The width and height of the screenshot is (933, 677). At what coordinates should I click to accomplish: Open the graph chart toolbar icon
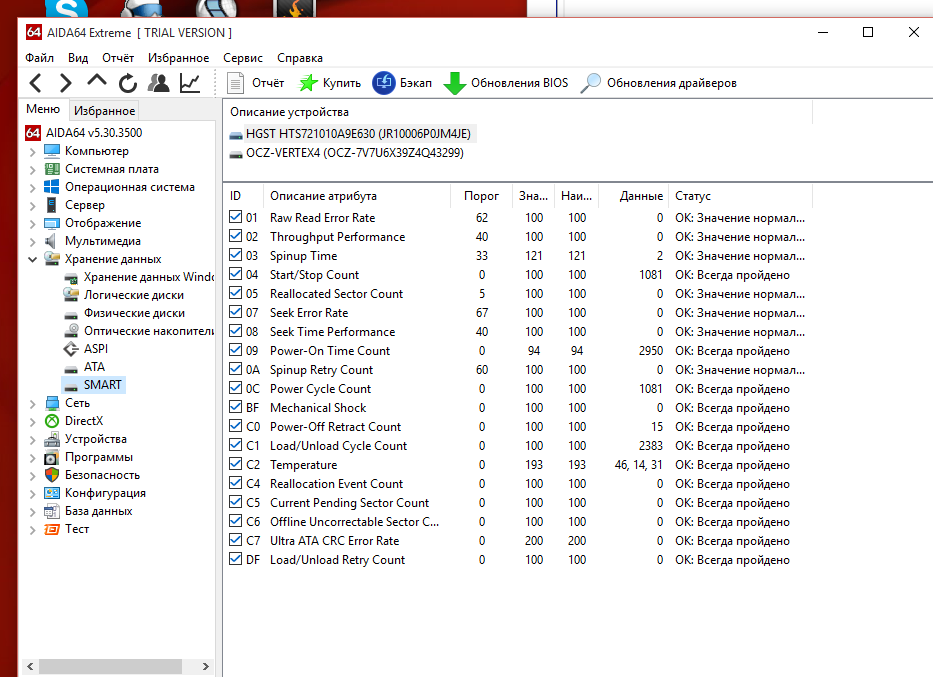[190, 83]
